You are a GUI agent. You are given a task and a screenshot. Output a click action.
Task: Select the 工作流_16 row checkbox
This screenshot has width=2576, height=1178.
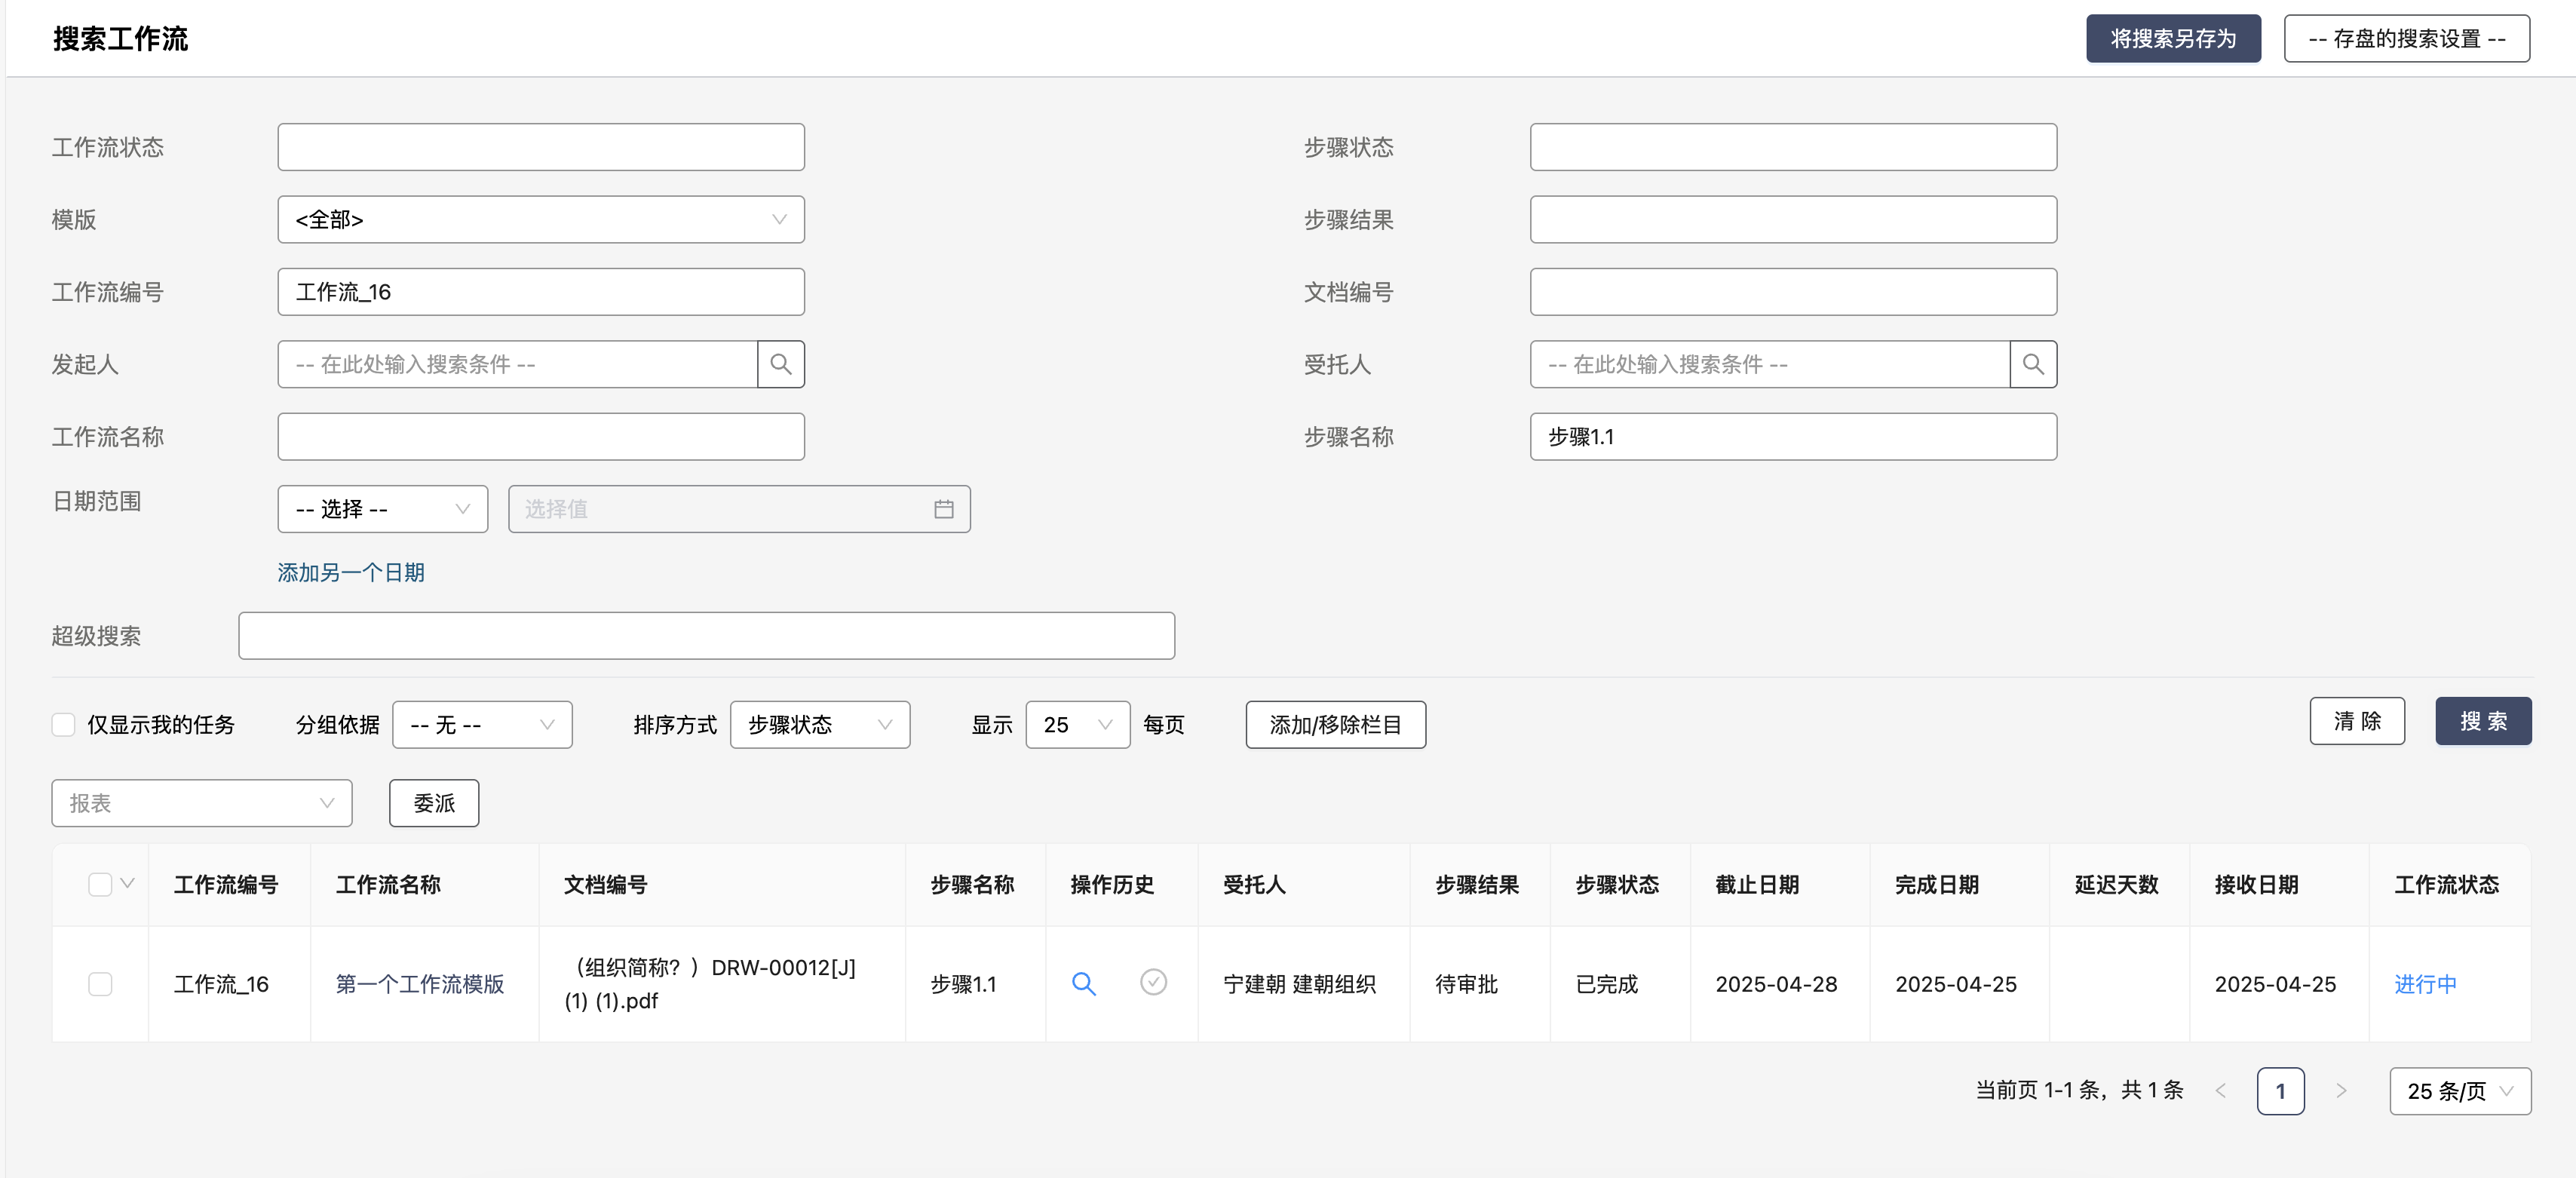click(100, 984)
